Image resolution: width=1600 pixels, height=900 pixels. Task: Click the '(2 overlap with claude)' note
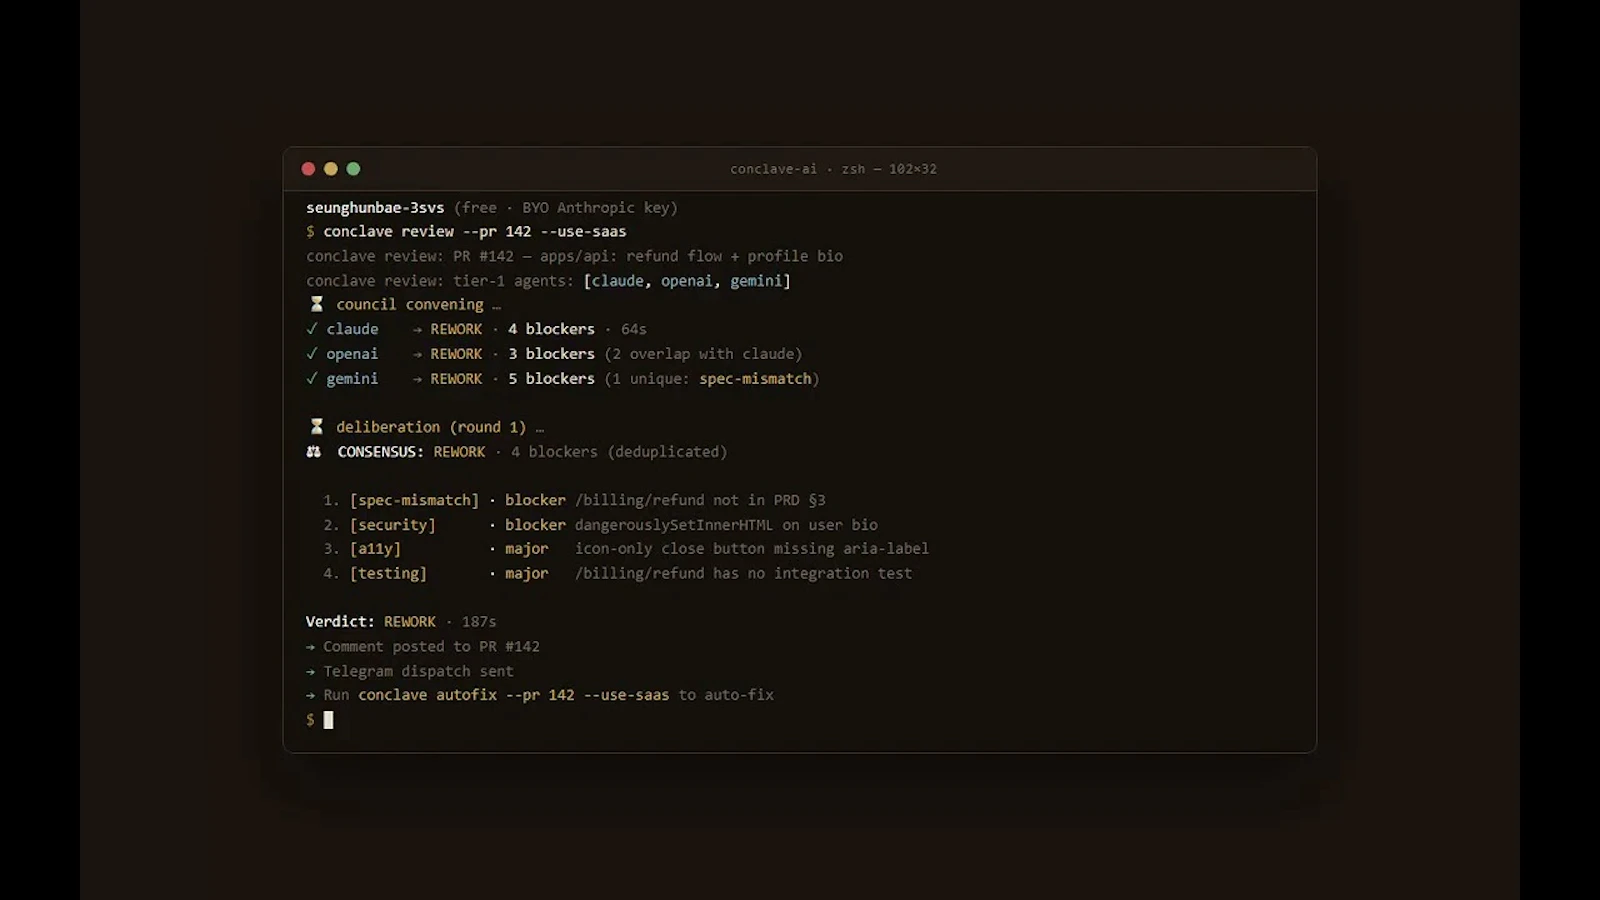(703, 354)
